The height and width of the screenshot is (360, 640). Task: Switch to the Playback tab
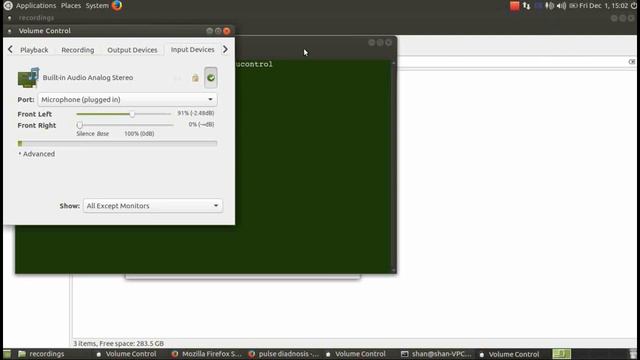pos(34,50)
